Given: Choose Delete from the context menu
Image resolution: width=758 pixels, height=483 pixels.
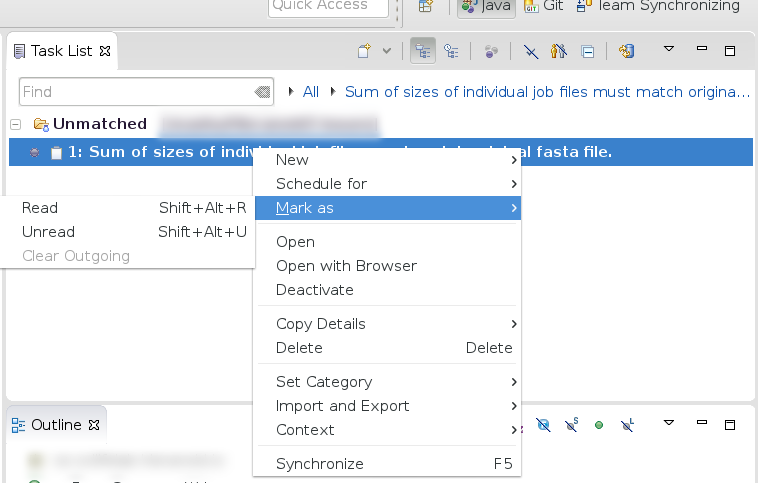Looking at the screenshot, I should pyautogui.click(x=388, y=348).
